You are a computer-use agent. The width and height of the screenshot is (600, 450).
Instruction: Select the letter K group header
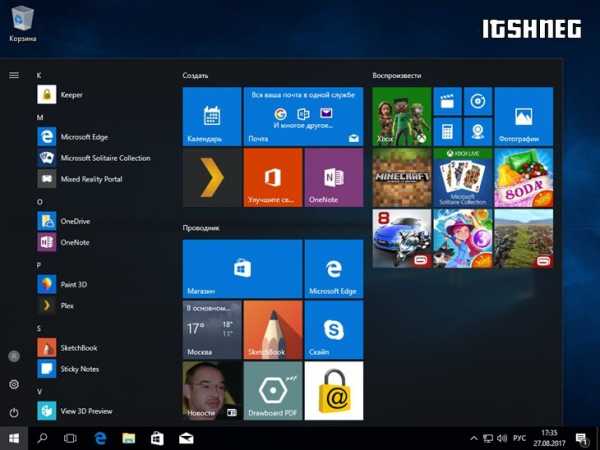(x=39, y=75)
